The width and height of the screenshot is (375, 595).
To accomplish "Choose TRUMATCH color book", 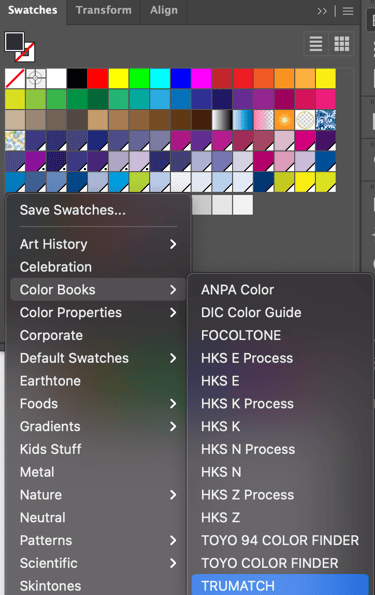I will 280,585.
